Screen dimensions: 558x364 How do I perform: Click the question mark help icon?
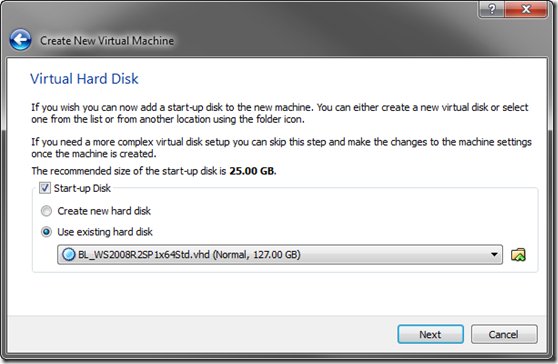pos(491,9)
